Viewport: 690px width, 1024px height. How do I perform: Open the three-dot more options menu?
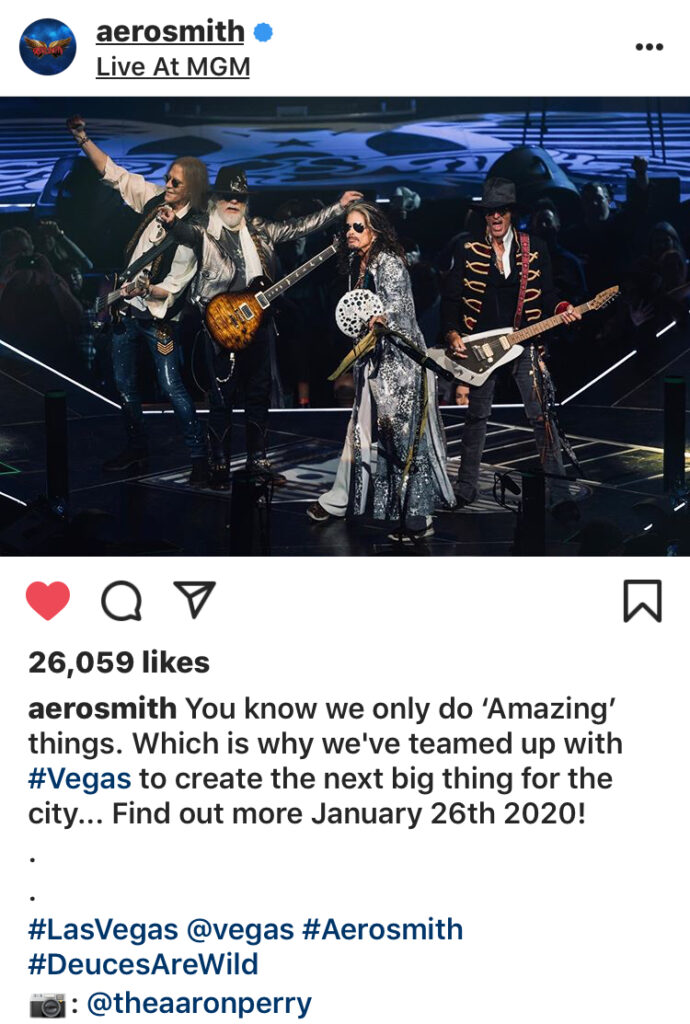[650, 47]
